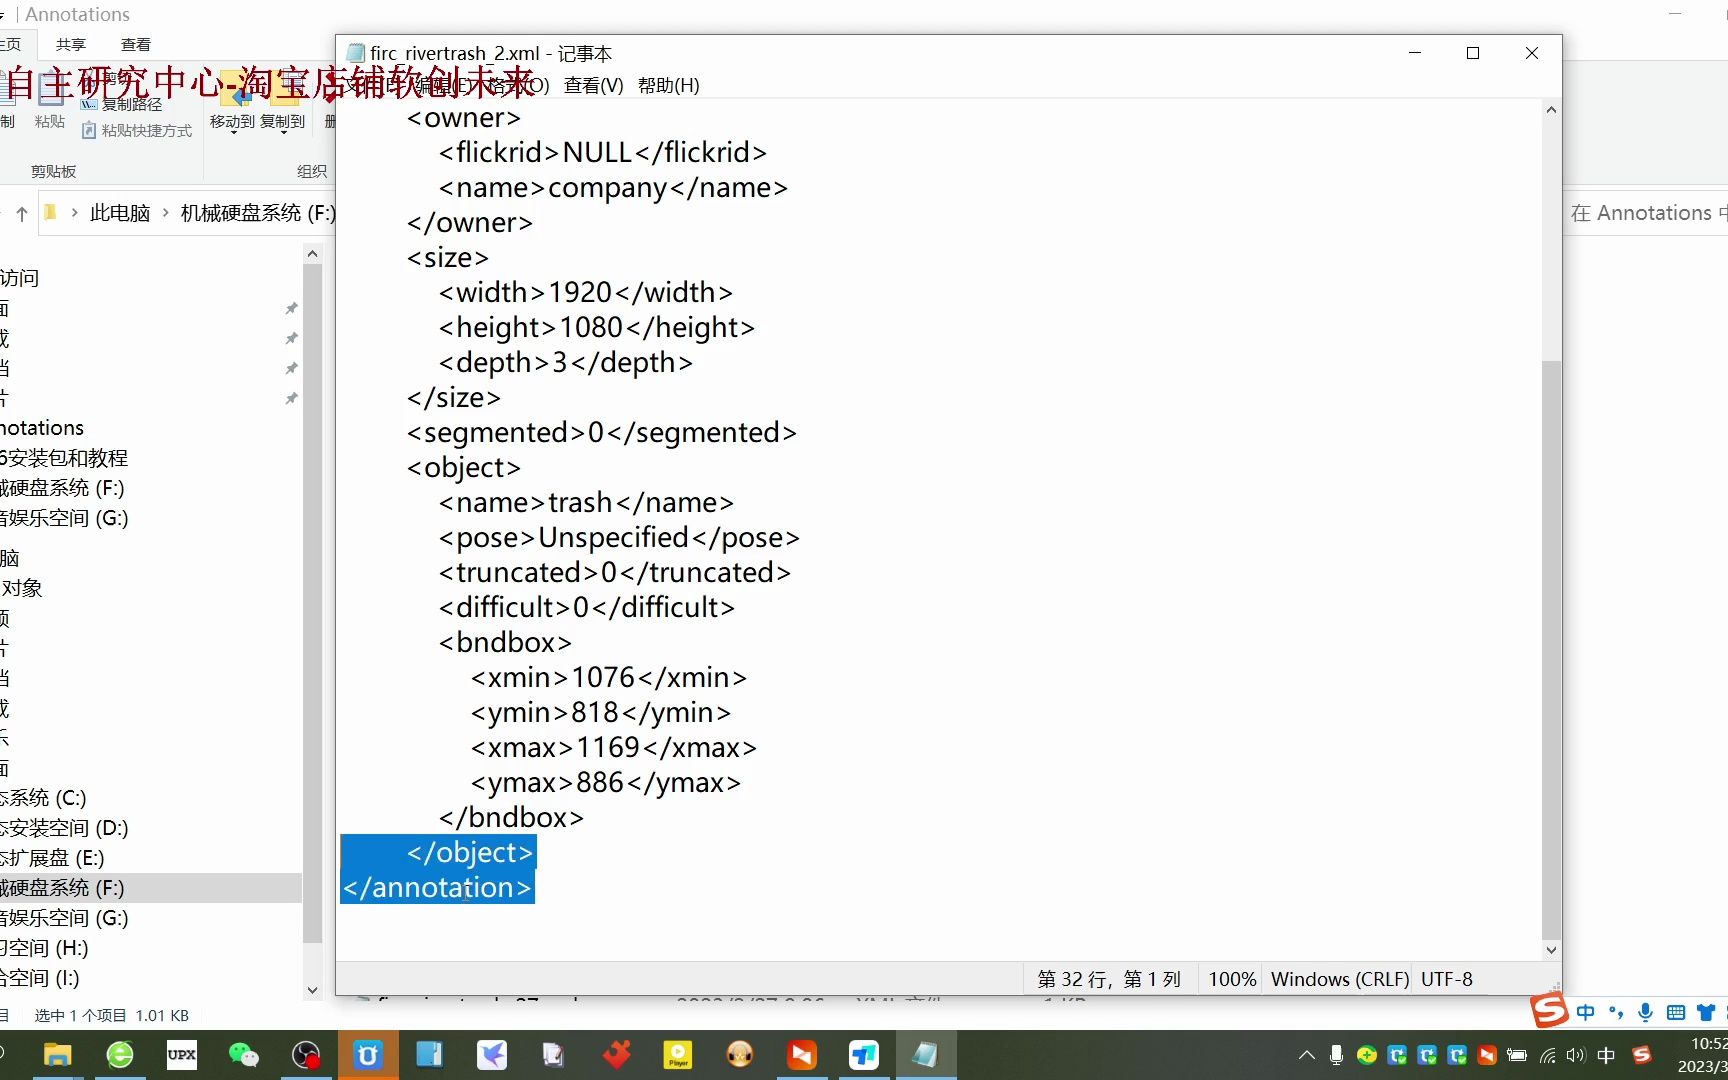Click the <flickrid>NULL</flickrid> line
The image size is (1728, 1080).
click(x=603, y=152)
